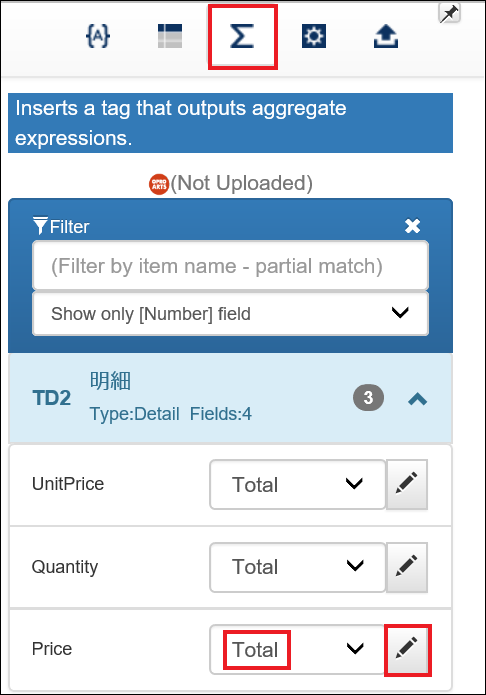Screen dimensions: 486x695
Task: Click the funnel Filter icon label
Action: click(61, 226)
